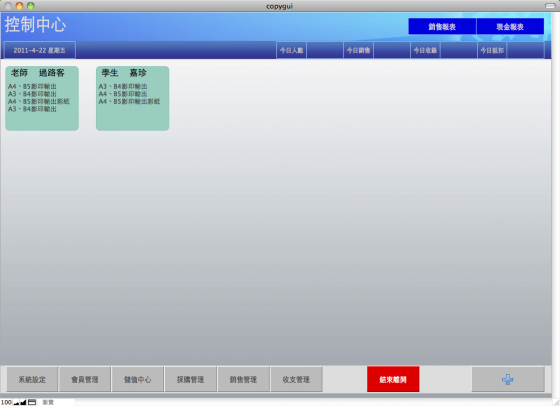560x406 pixels.
Task: Click the window resize grip corner
Action: pos(556,402)
